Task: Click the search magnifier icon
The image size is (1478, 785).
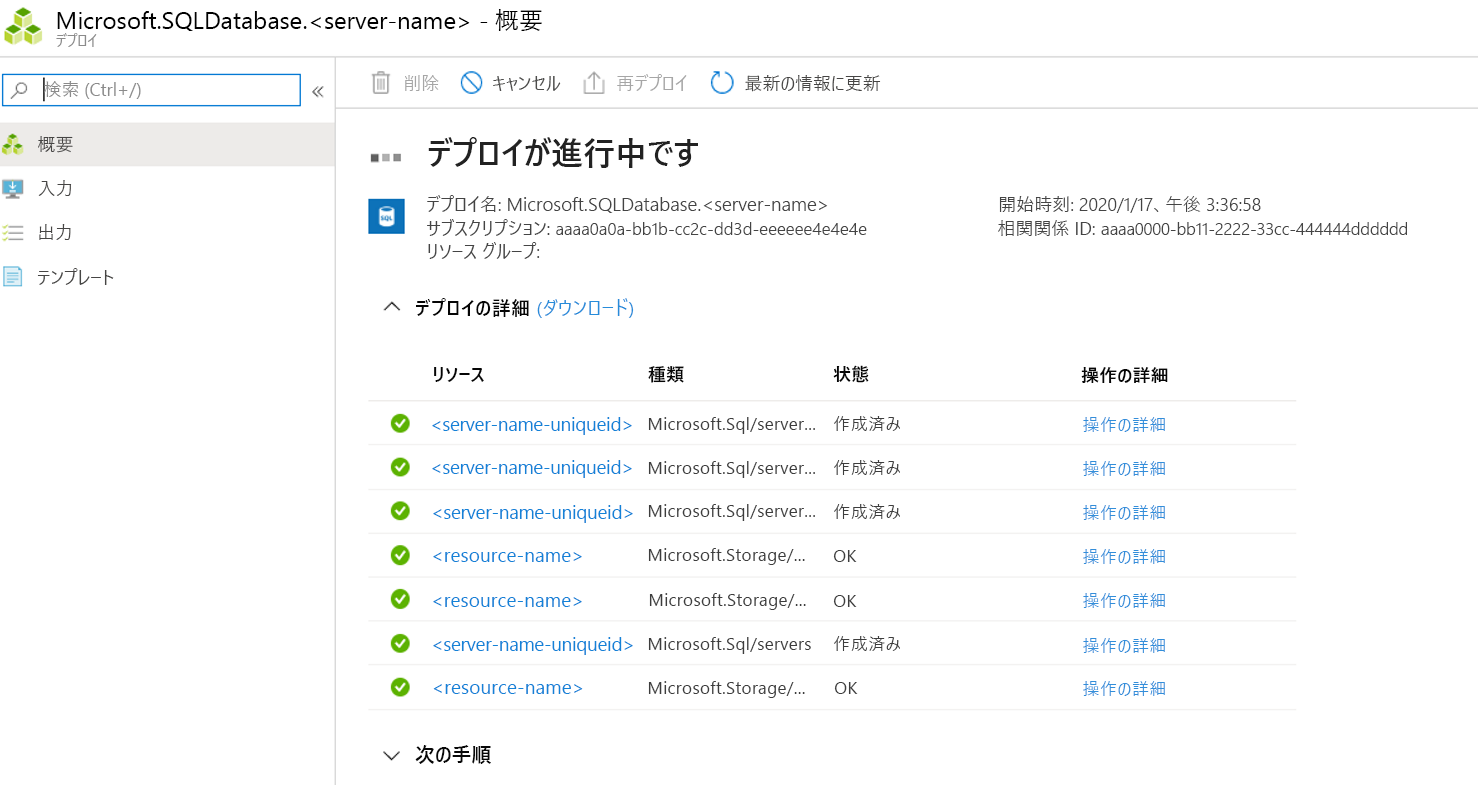Action: [x=19, y=90]
